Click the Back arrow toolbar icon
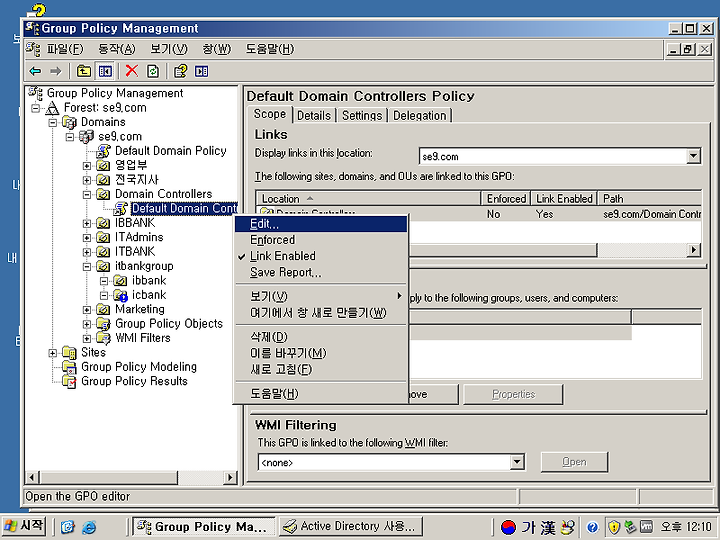 35,71
